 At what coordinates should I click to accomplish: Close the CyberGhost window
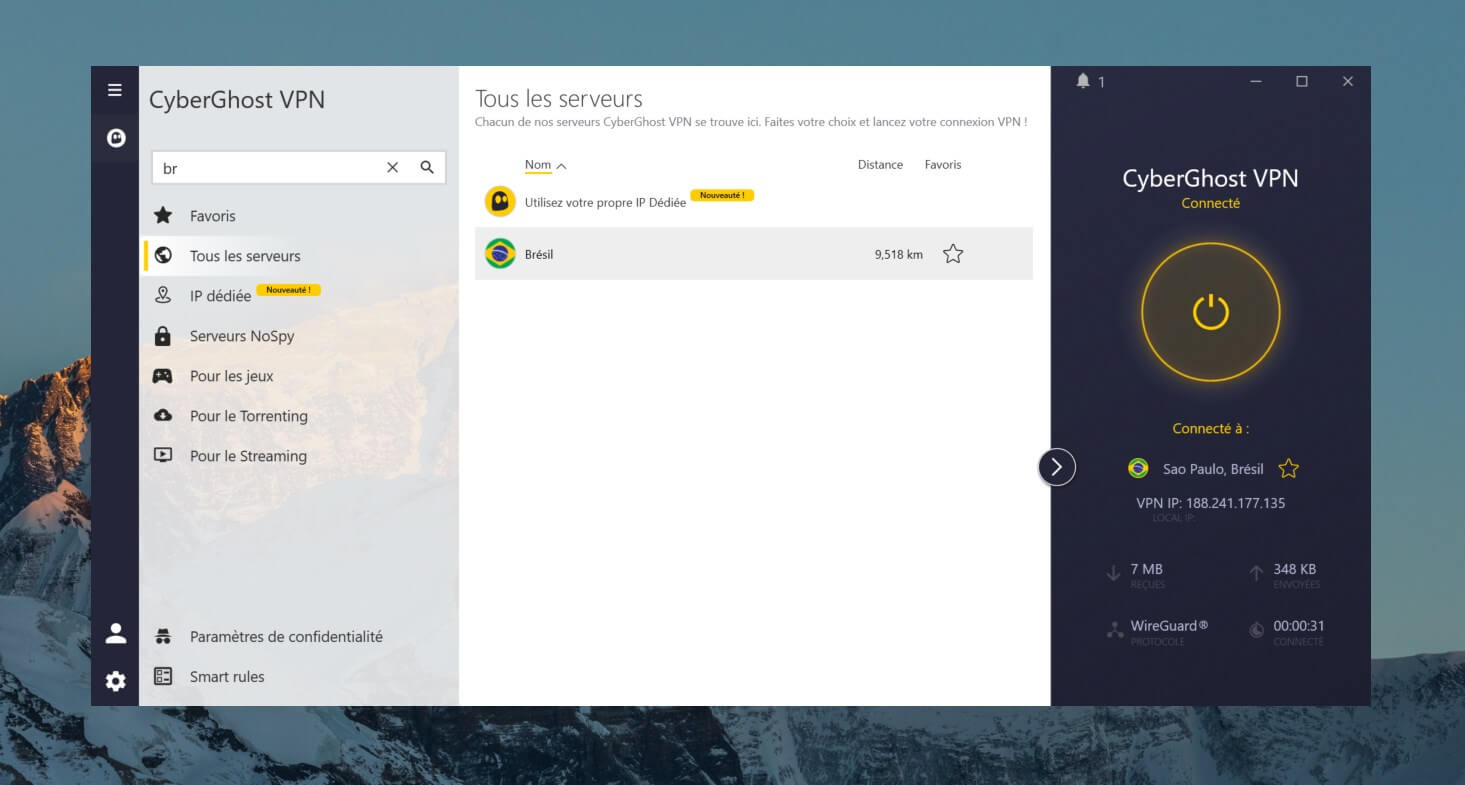pyautogui.click(x=1348, y=82)
